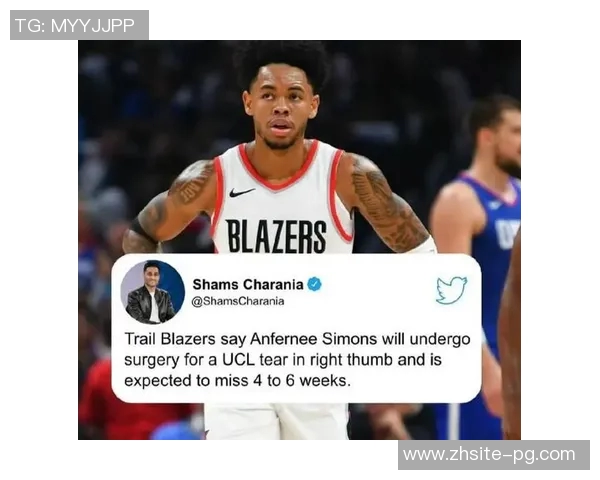Click "Trail Blazers" at start of tweet
The image size is (600, 480).
click(x=170, y=339)
